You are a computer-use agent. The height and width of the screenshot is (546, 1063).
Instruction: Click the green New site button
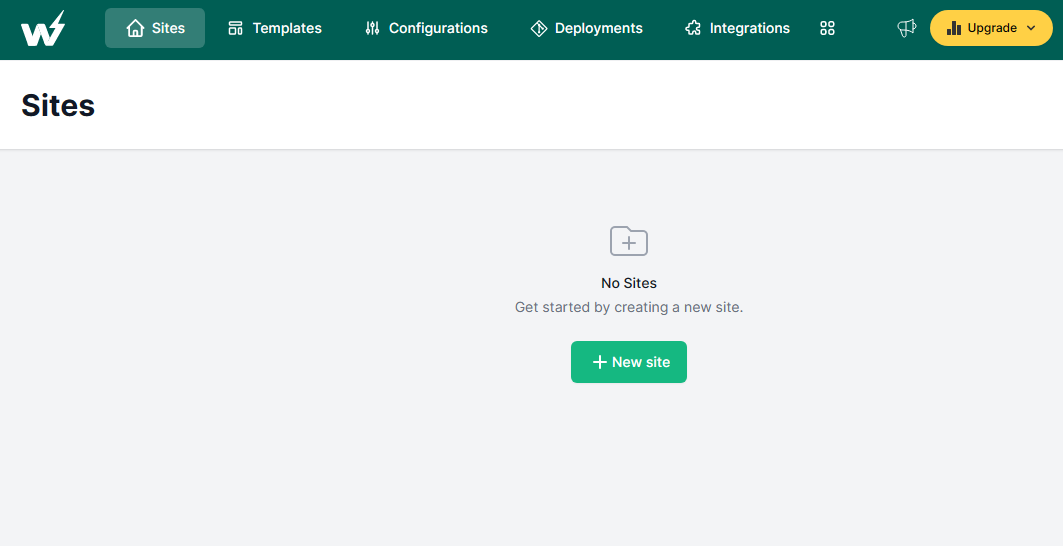pyautogui.click(x=629, y=362)
